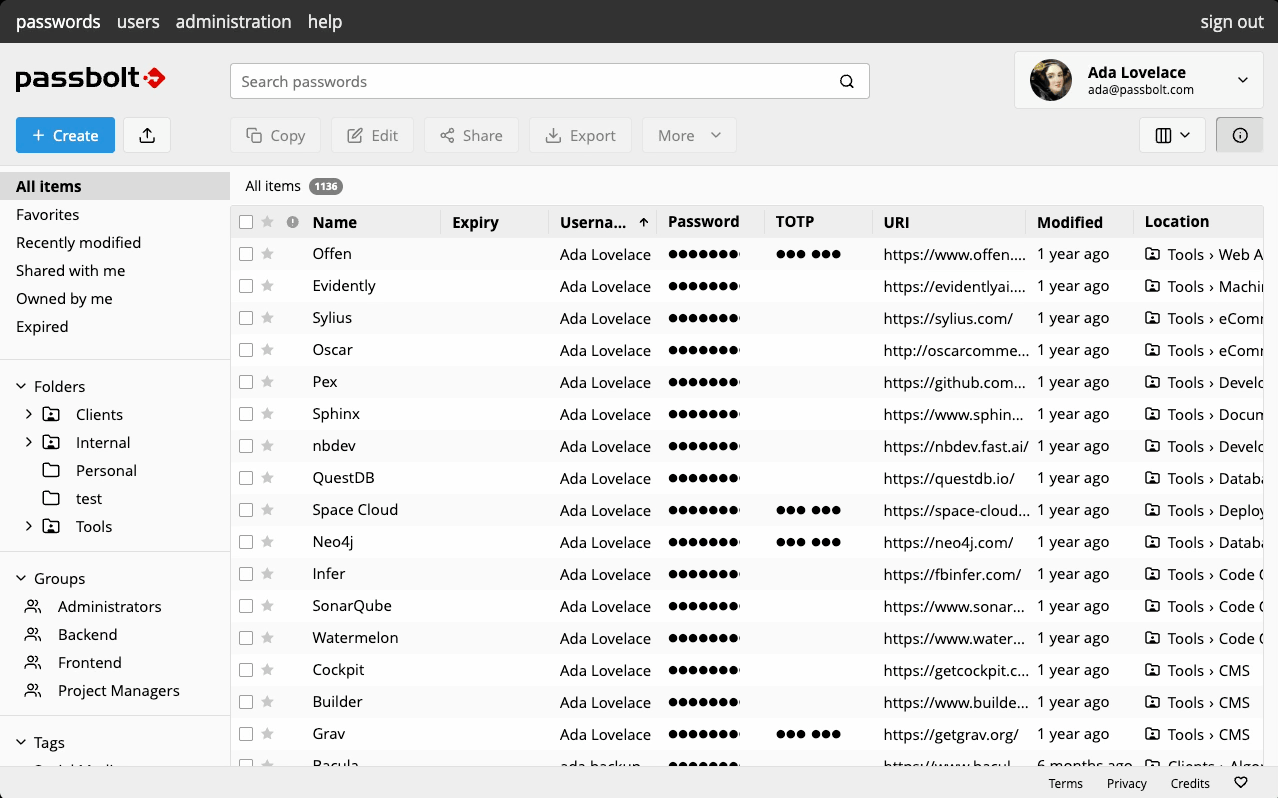Open the users top menu
This screenshot has height=798, width=1278.
click(x=138, y=21)
